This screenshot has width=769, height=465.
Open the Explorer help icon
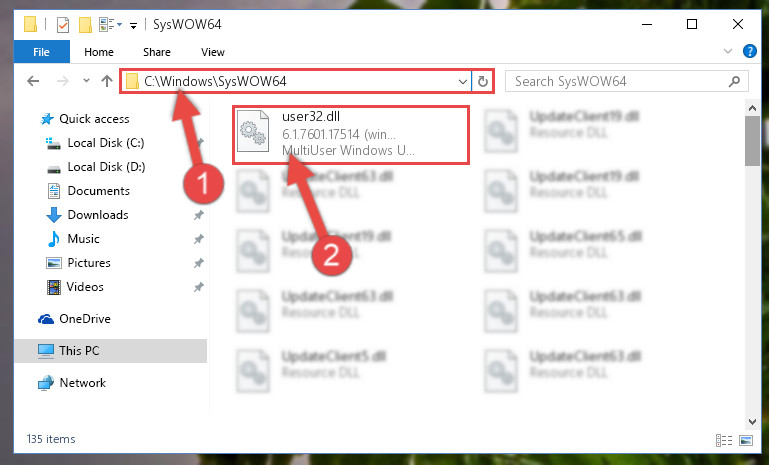point(749,51)
